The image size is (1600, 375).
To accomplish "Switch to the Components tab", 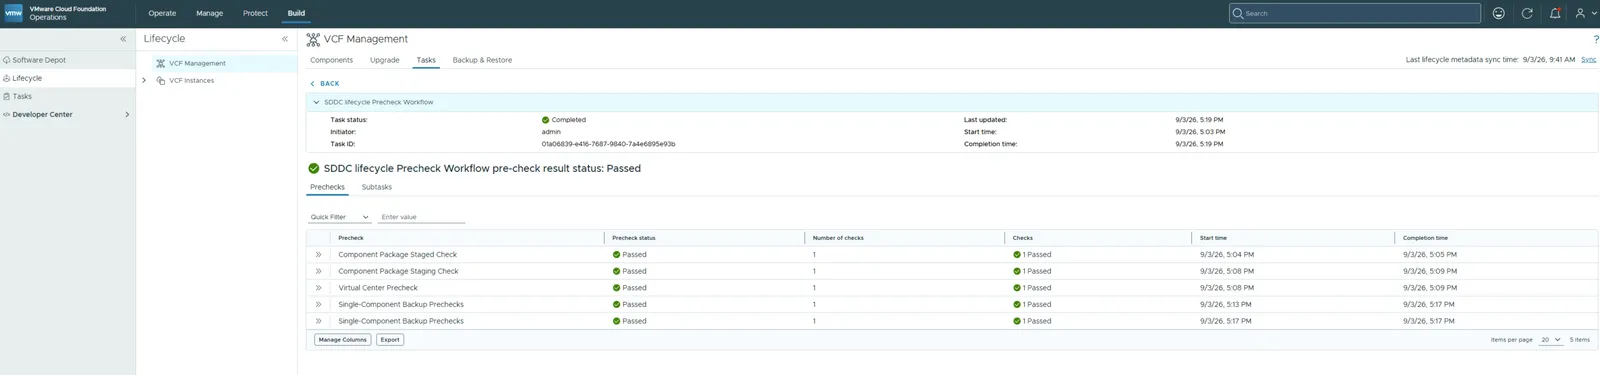I will [x=331, y=60].
